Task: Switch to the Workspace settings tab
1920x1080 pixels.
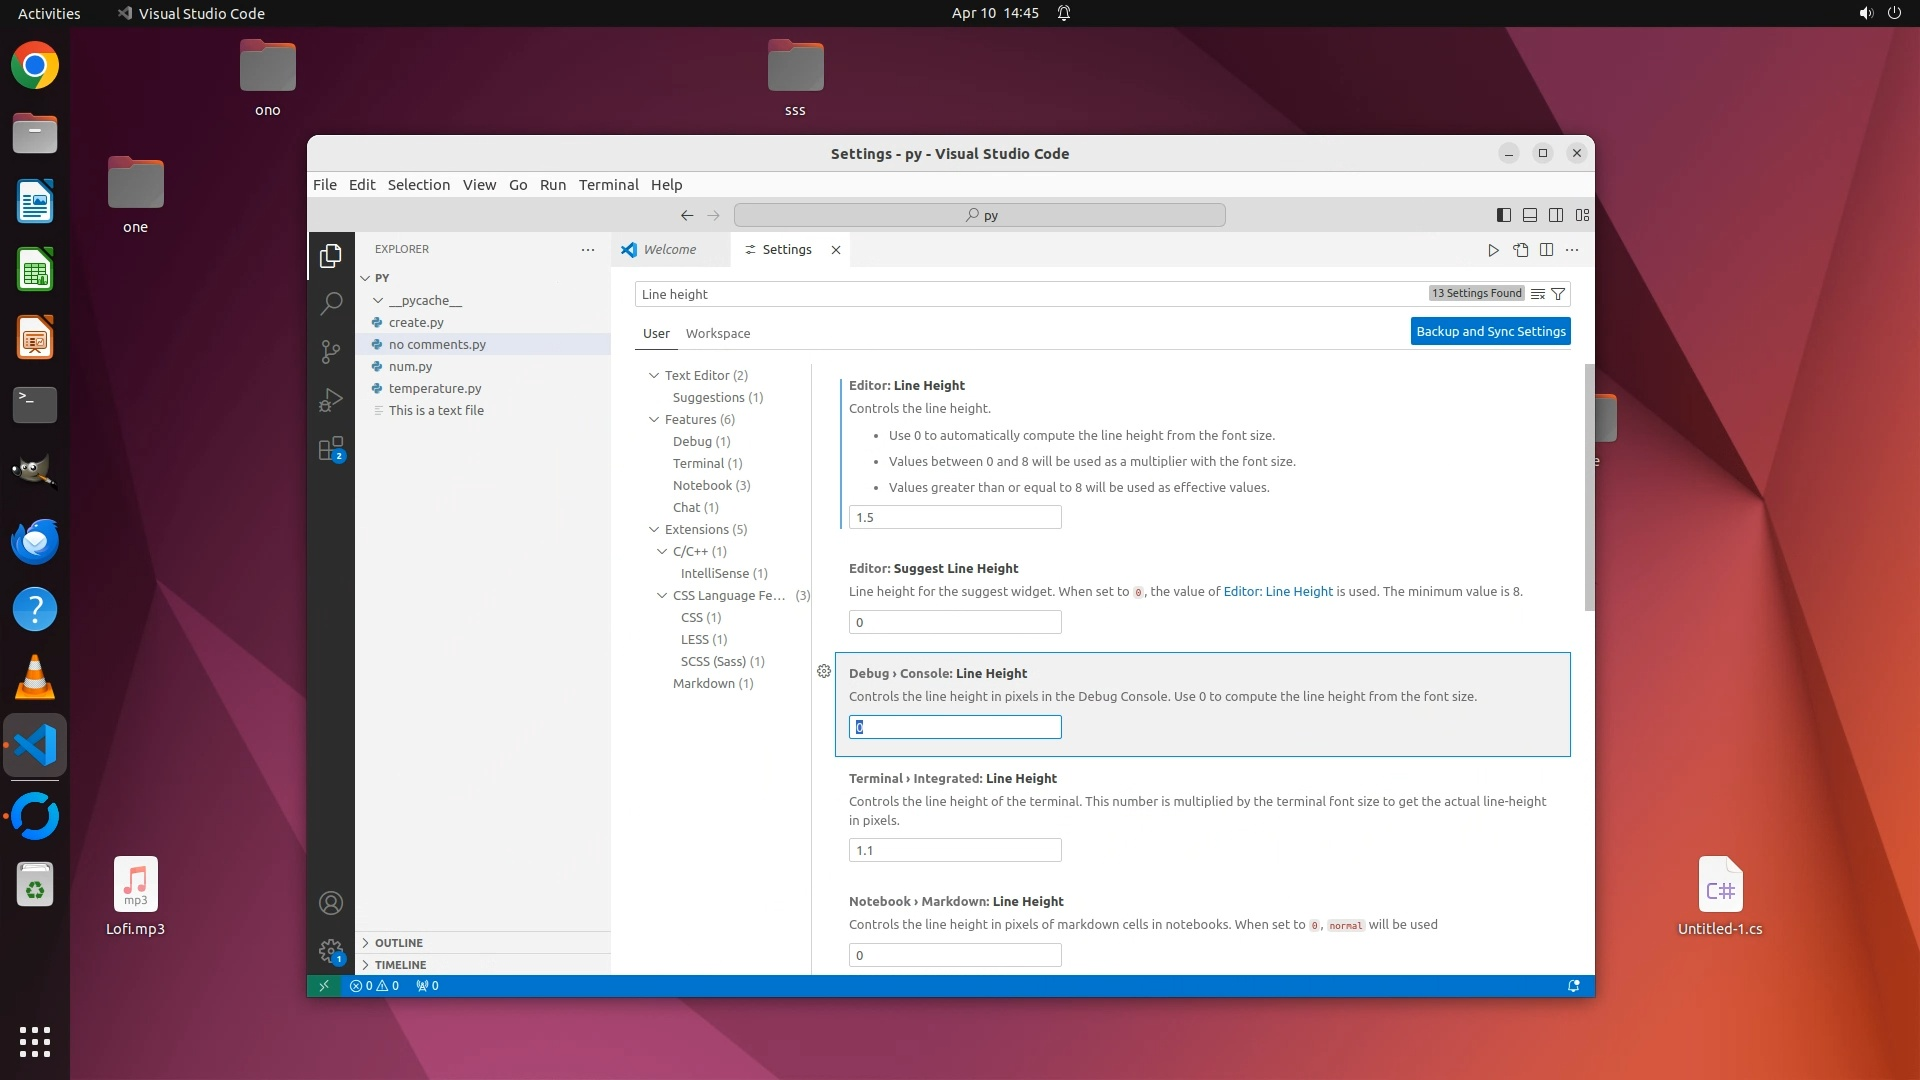Action: pos(717,334)
